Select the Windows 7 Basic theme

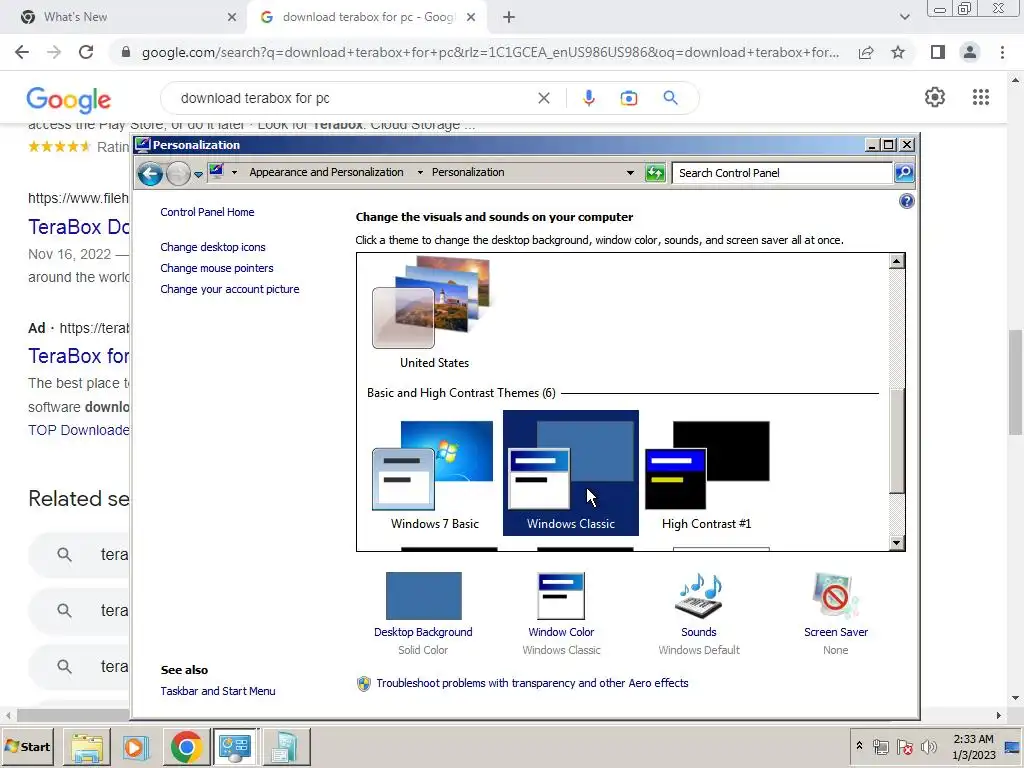click(434, 473)
